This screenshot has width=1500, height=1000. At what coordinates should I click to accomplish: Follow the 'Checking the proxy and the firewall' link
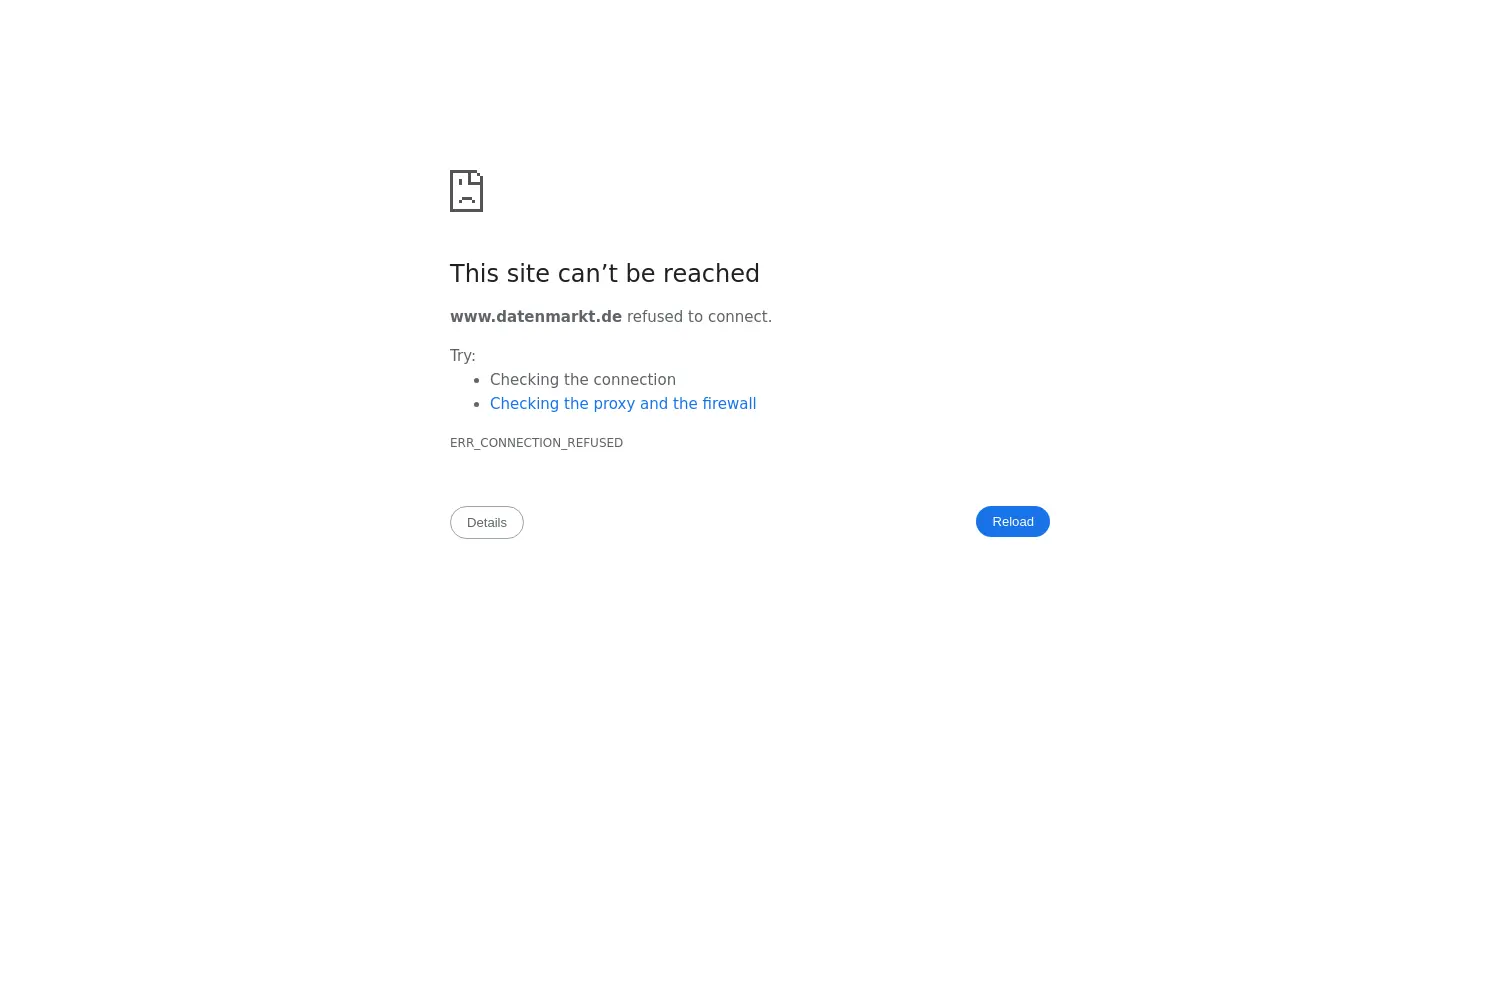pyautogui.click(x=623, y=404)
